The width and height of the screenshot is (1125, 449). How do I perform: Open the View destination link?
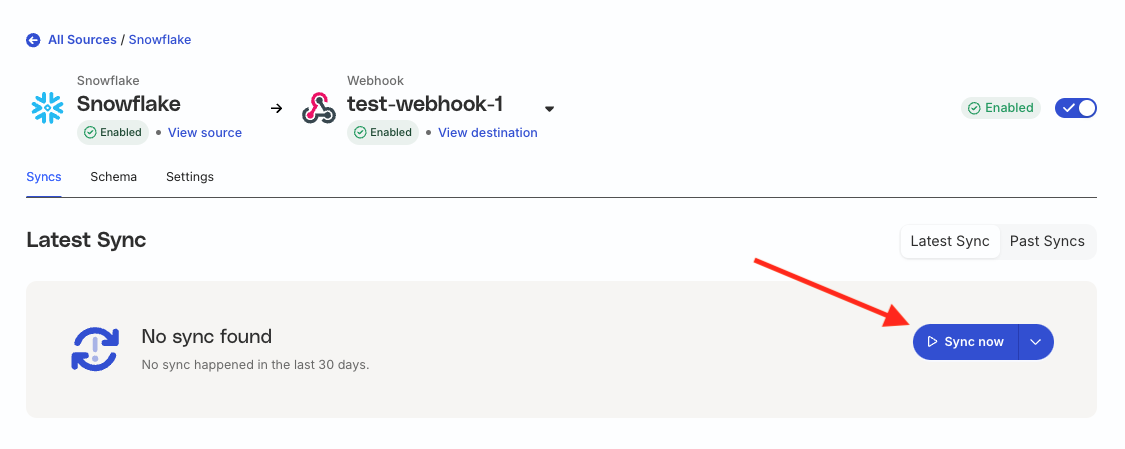(x=487, y=133)
